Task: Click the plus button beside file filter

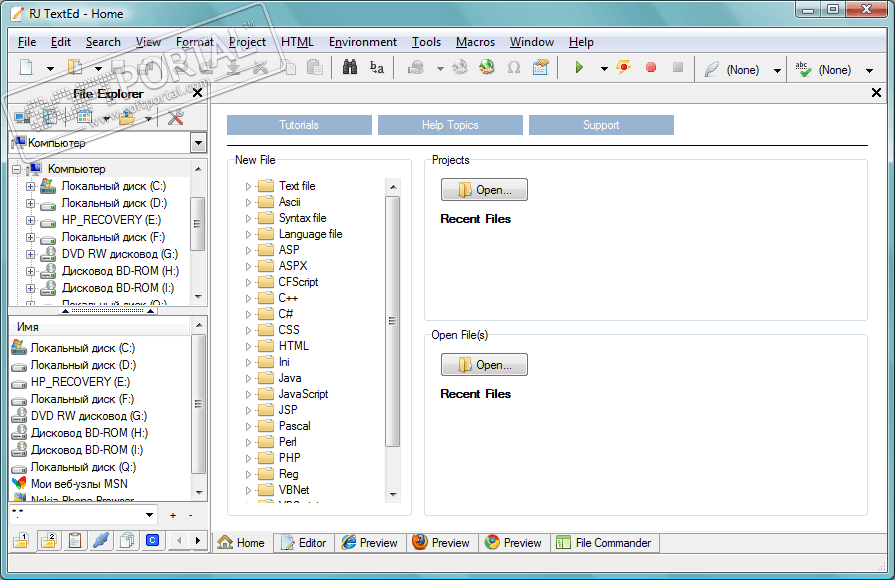Action: [173, 515]
